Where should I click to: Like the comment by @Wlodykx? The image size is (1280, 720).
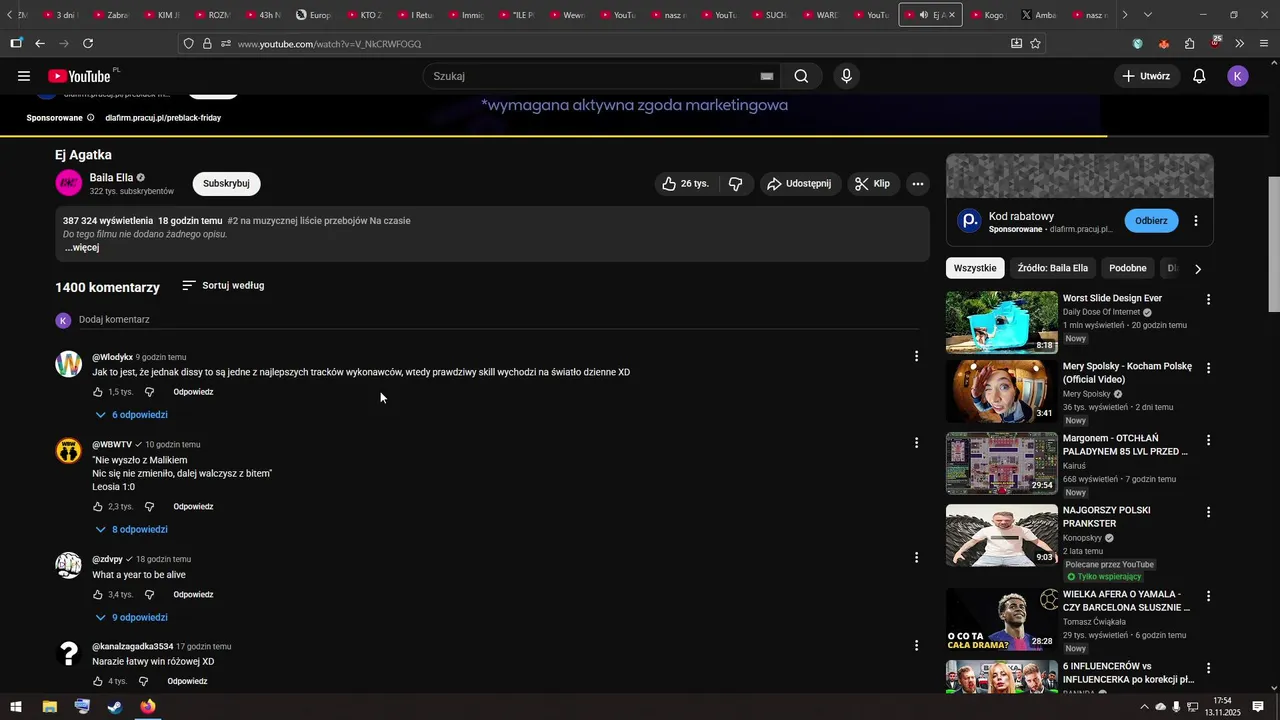(98, 392)
